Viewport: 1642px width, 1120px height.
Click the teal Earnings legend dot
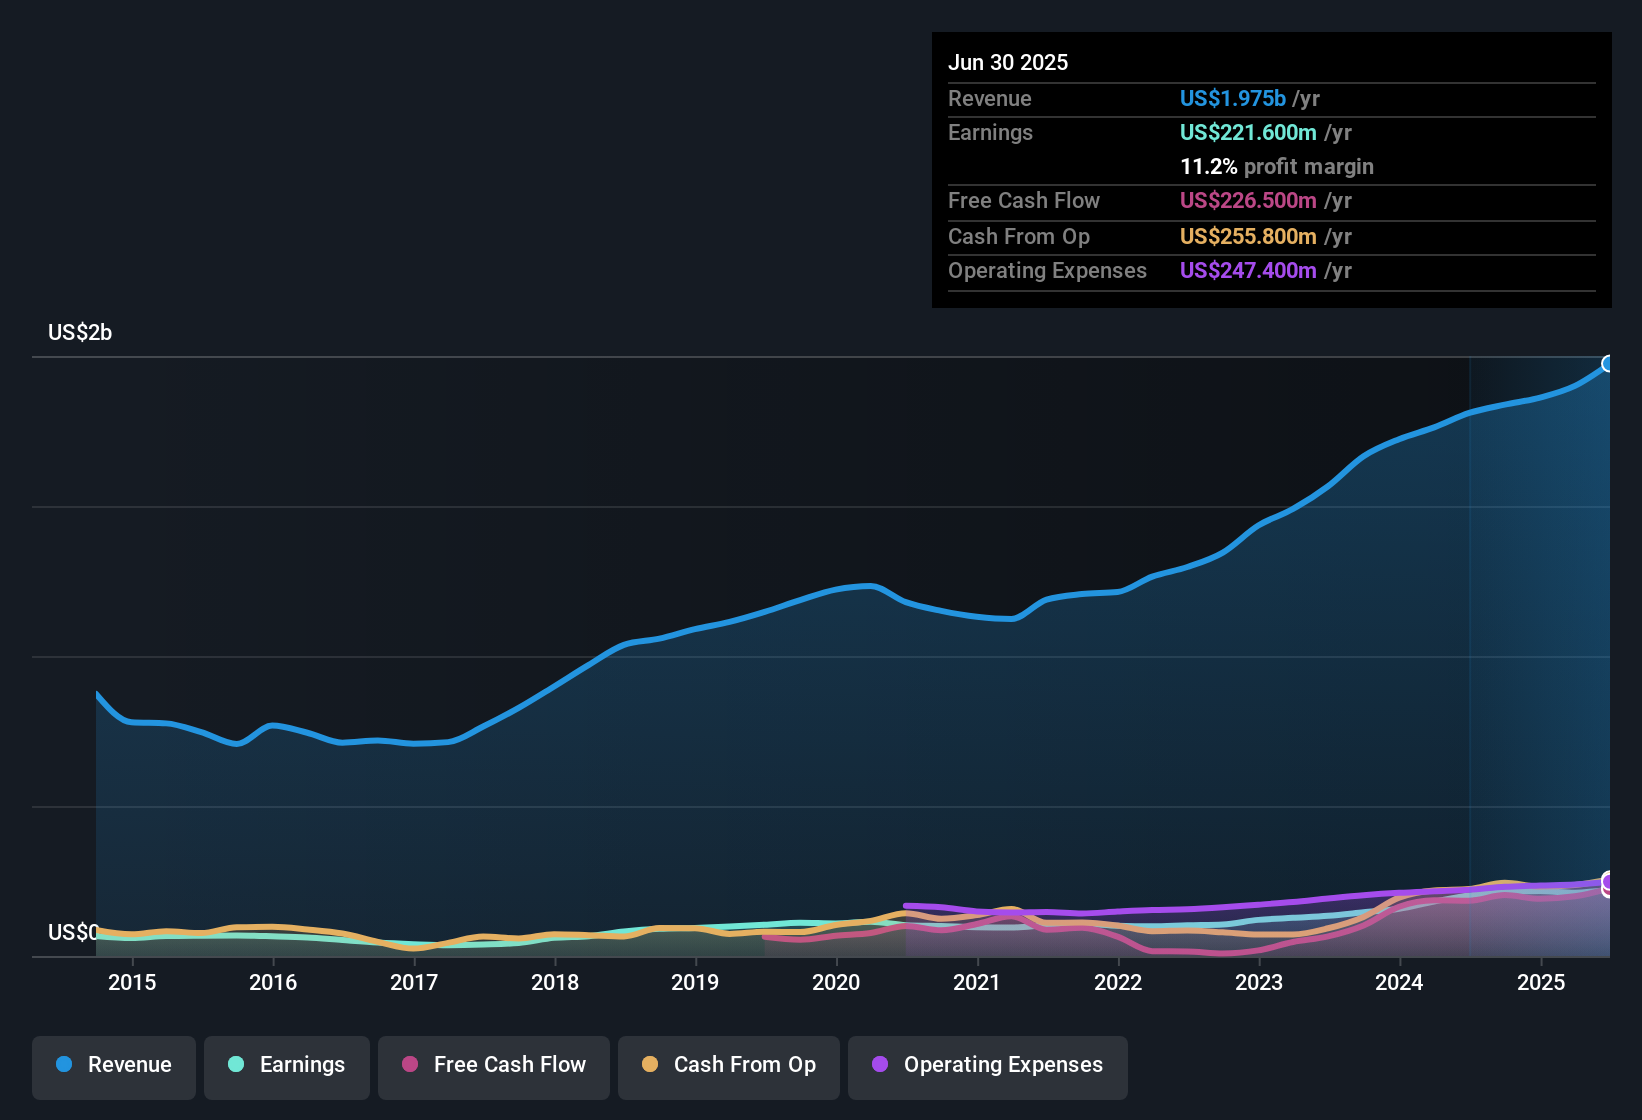pyautogui.click(x=236, y=1065)
